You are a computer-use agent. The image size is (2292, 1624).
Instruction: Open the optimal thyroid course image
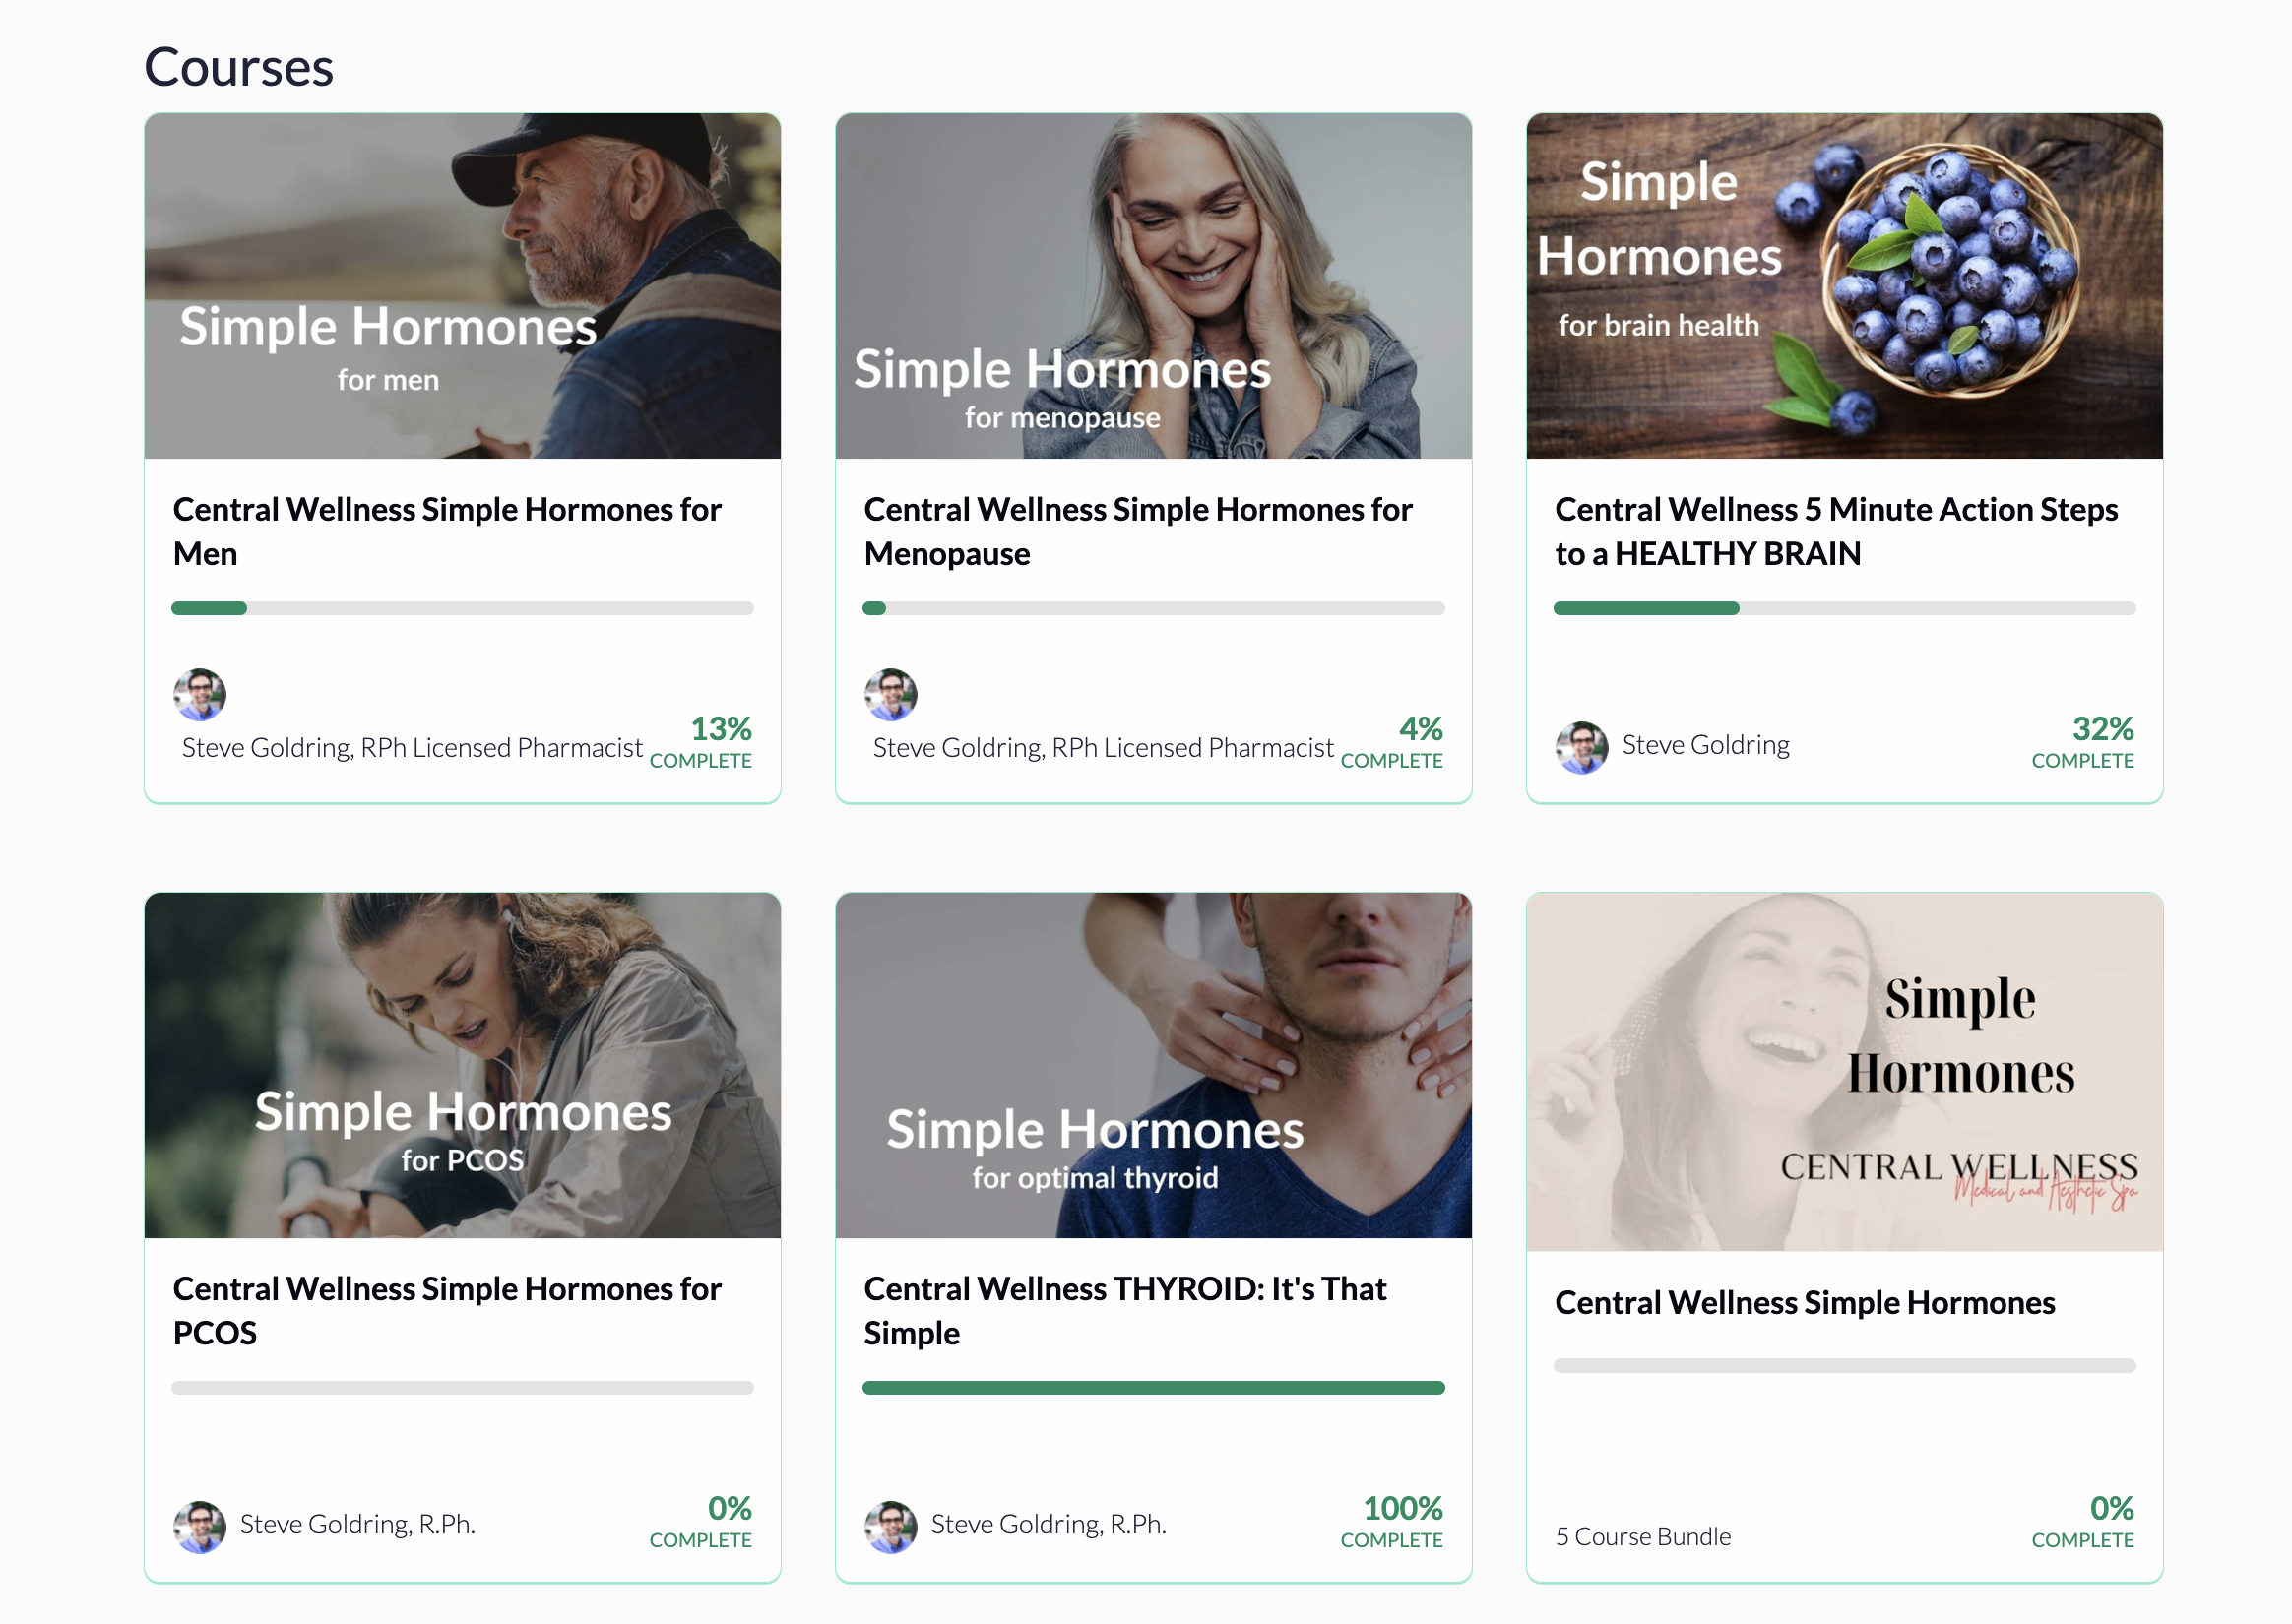coord(1153,1065)
